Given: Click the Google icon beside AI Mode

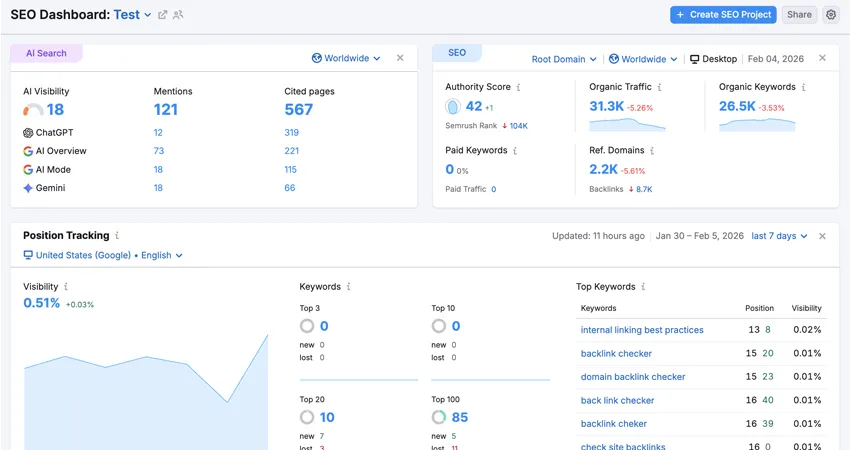Looking at the screenshot, I should coord(28,170).
